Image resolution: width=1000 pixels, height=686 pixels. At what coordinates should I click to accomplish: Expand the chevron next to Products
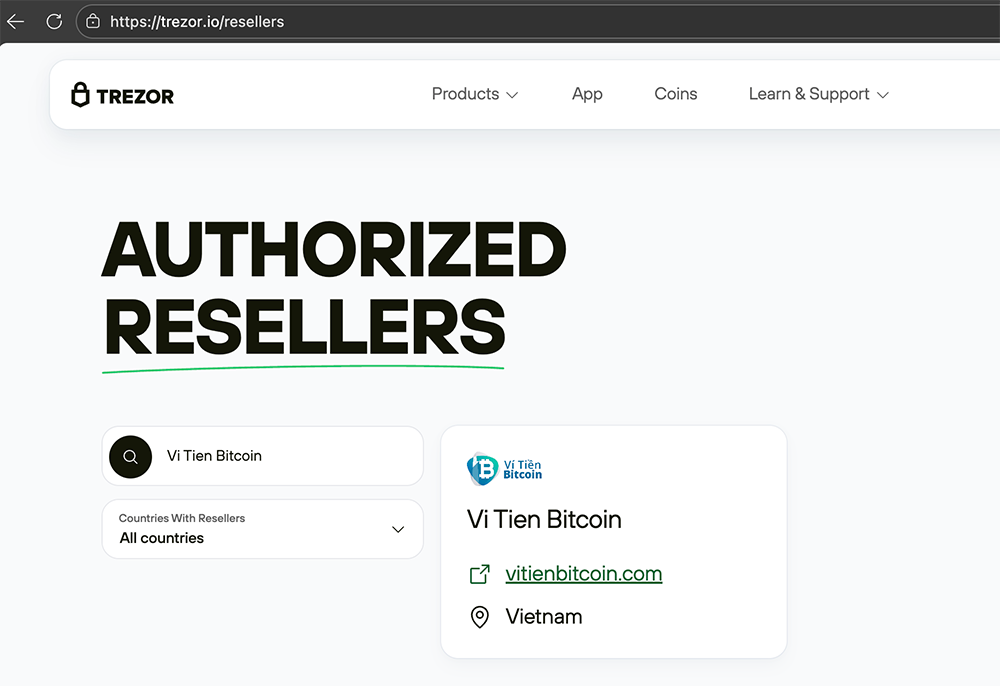point(512,95)
